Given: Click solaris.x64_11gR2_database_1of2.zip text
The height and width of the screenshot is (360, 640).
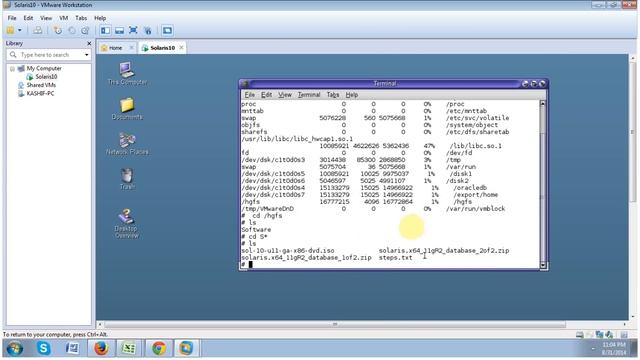Looking at the screenshot, I should (306, 258).
